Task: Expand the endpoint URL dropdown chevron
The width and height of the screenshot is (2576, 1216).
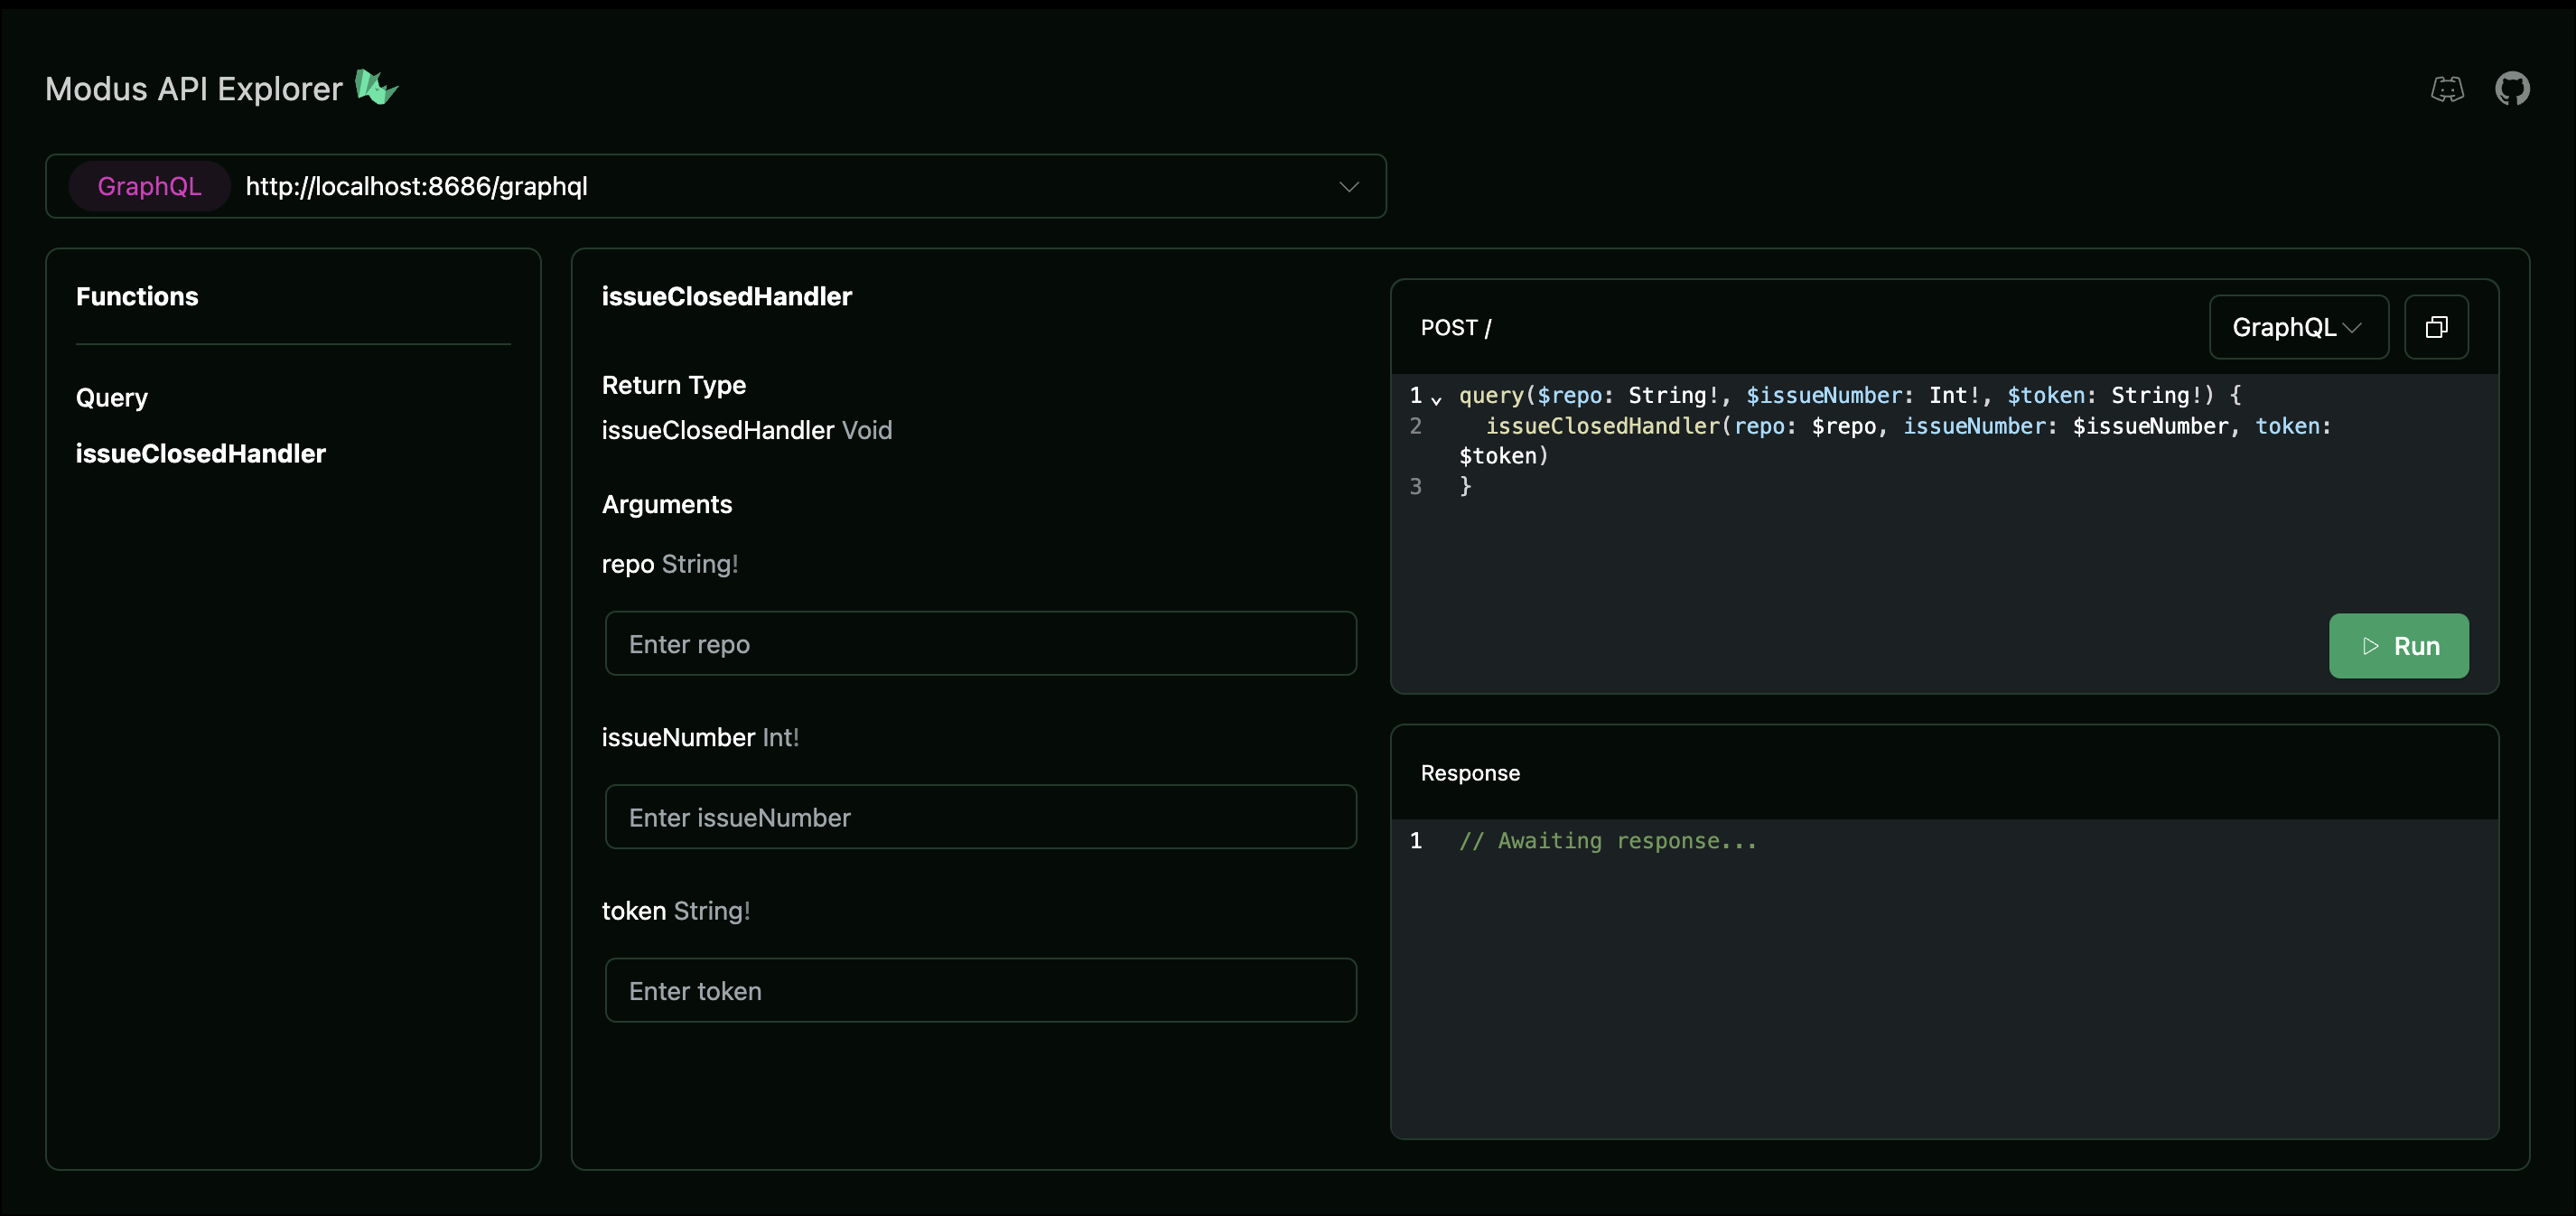Action: (x=1349, y=187)
